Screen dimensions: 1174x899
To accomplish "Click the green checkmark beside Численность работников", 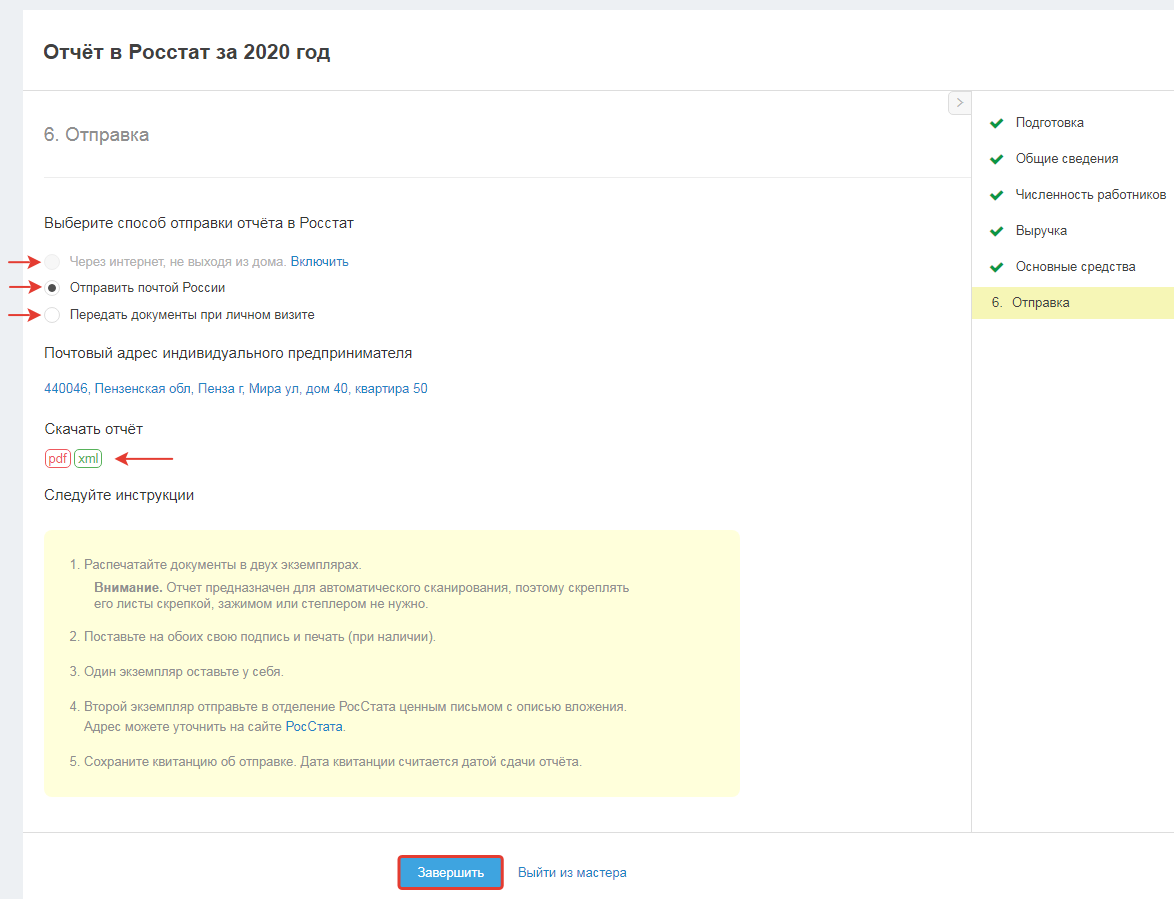I will click(996, 195).
